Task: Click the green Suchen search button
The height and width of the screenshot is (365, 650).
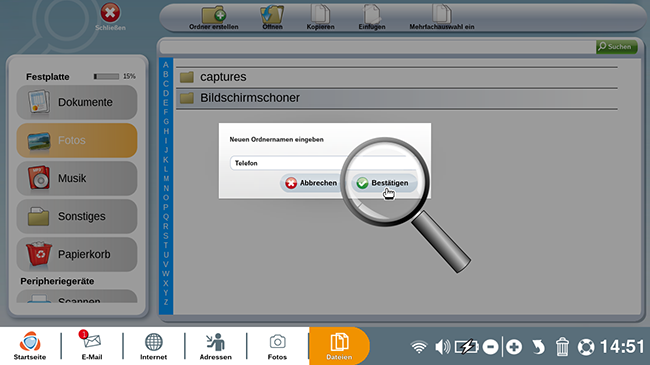Action: click(616, 46)
